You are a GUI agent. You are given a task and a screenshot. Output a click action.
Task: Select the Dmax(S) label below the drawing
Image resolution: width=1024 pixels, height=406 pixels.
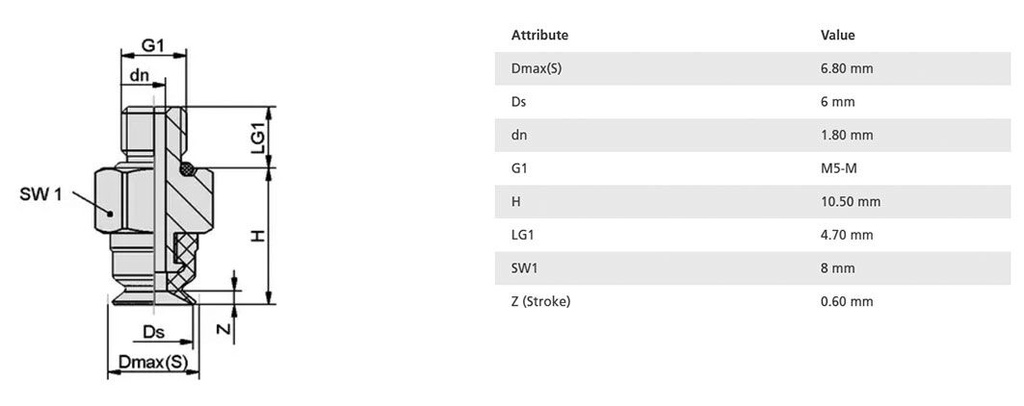pos(152,360)
